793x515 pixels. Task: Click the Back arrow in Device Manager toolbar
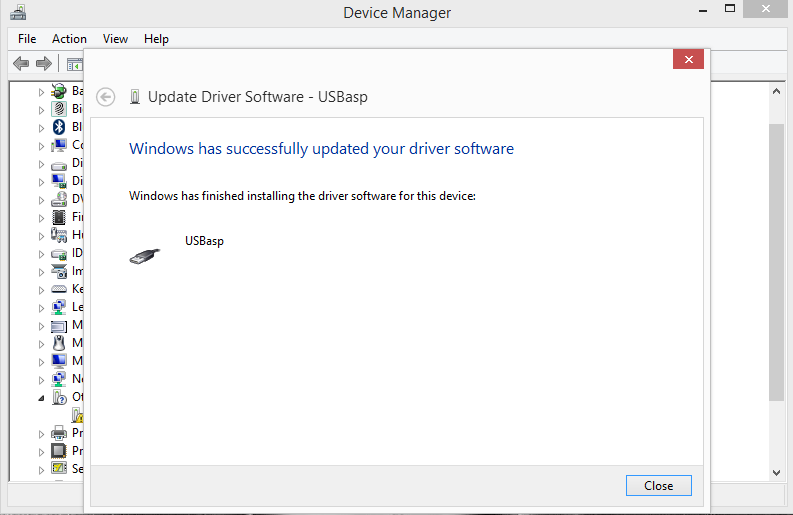(x=21, y=64)
